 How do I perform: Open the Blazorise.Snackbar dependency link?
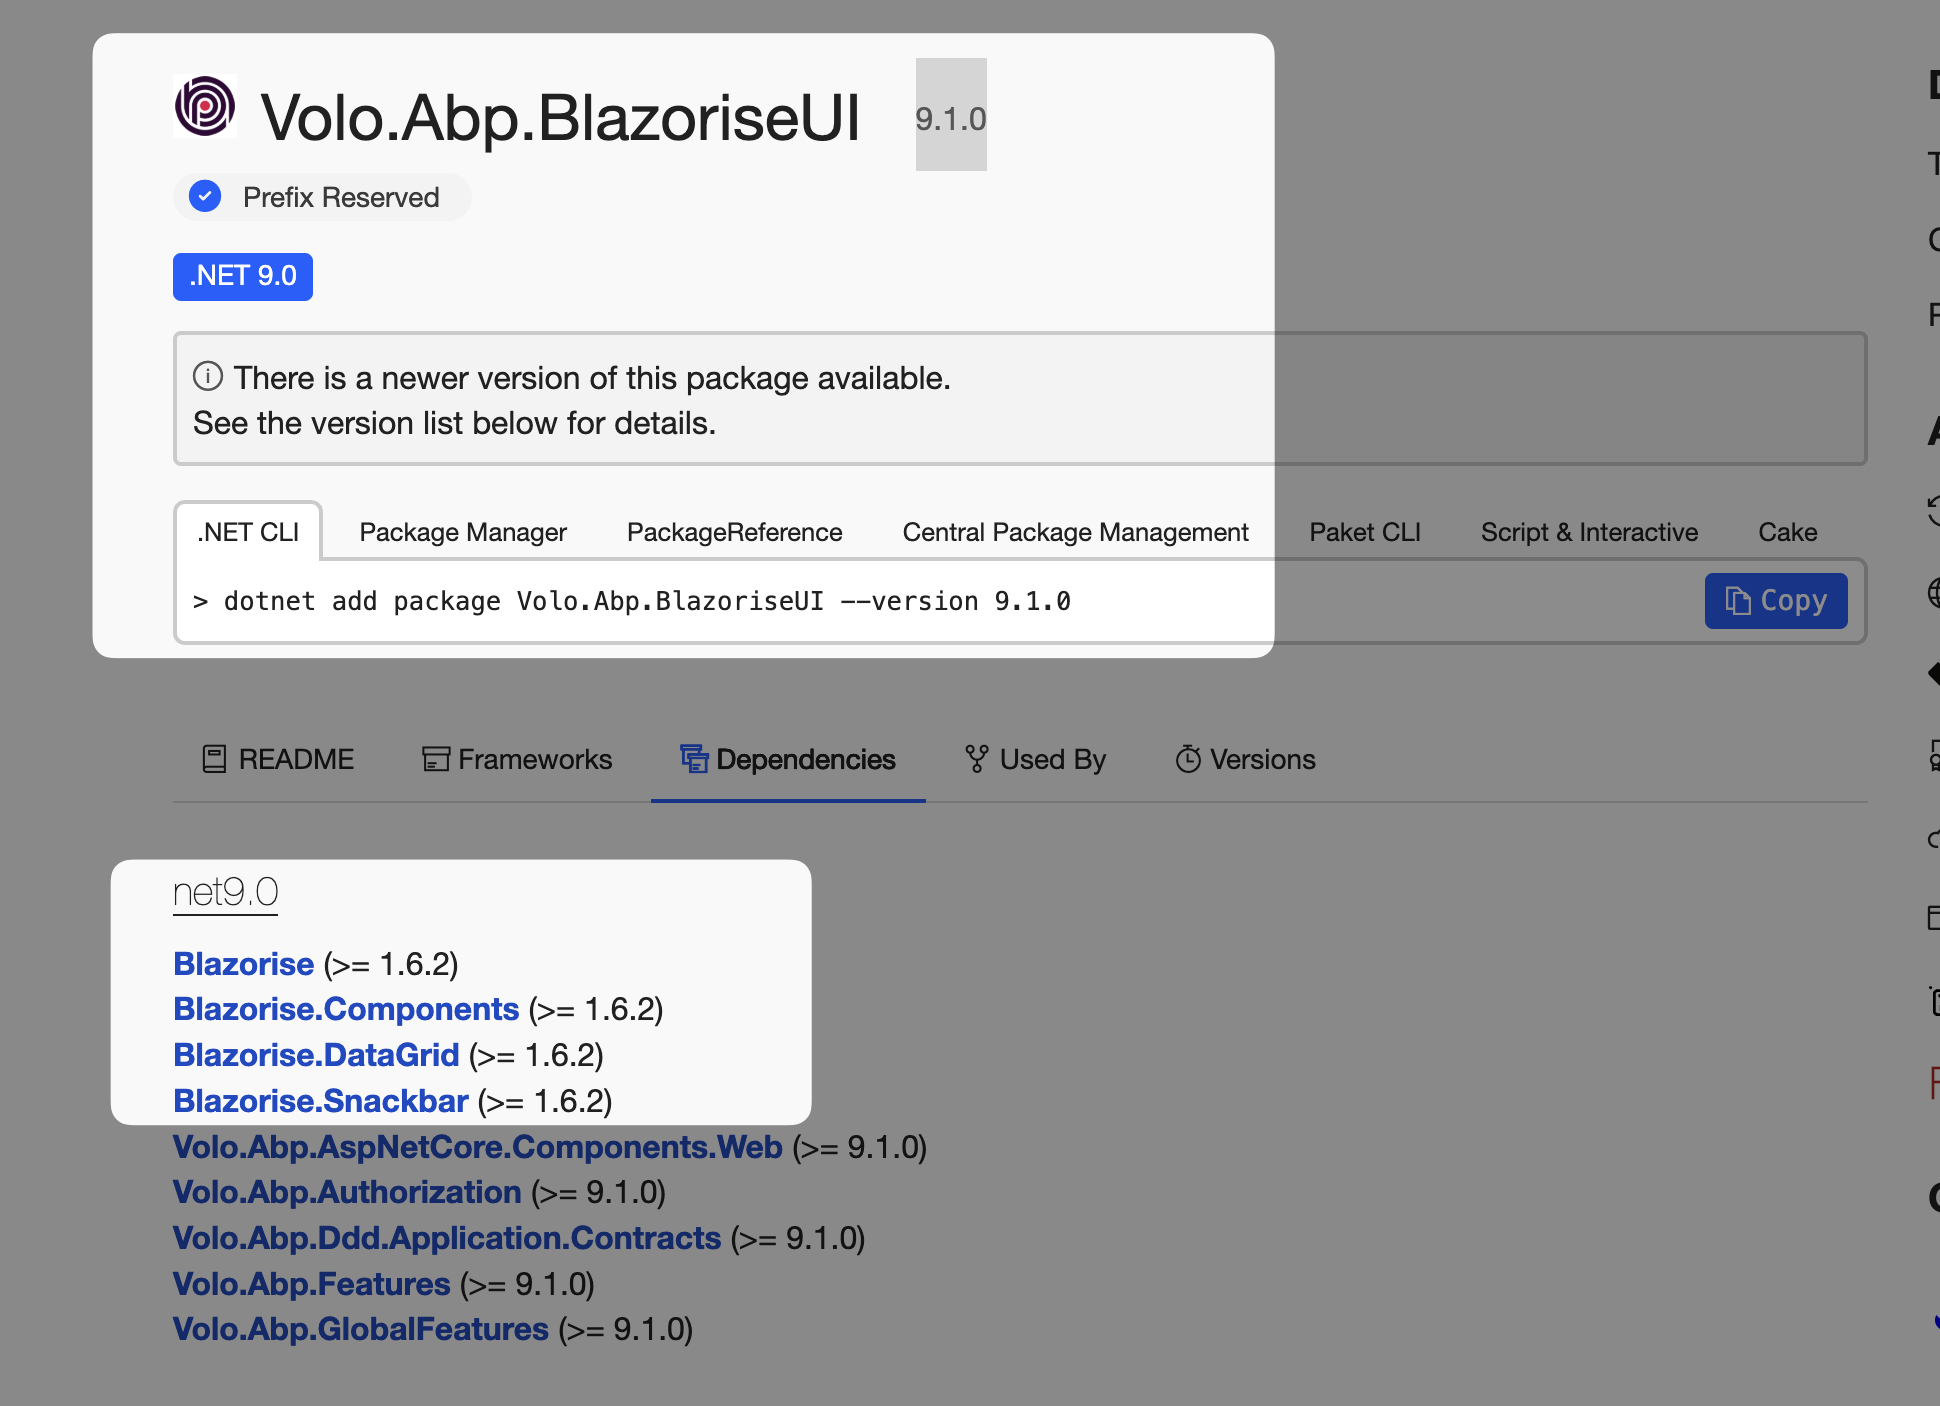321,1101
